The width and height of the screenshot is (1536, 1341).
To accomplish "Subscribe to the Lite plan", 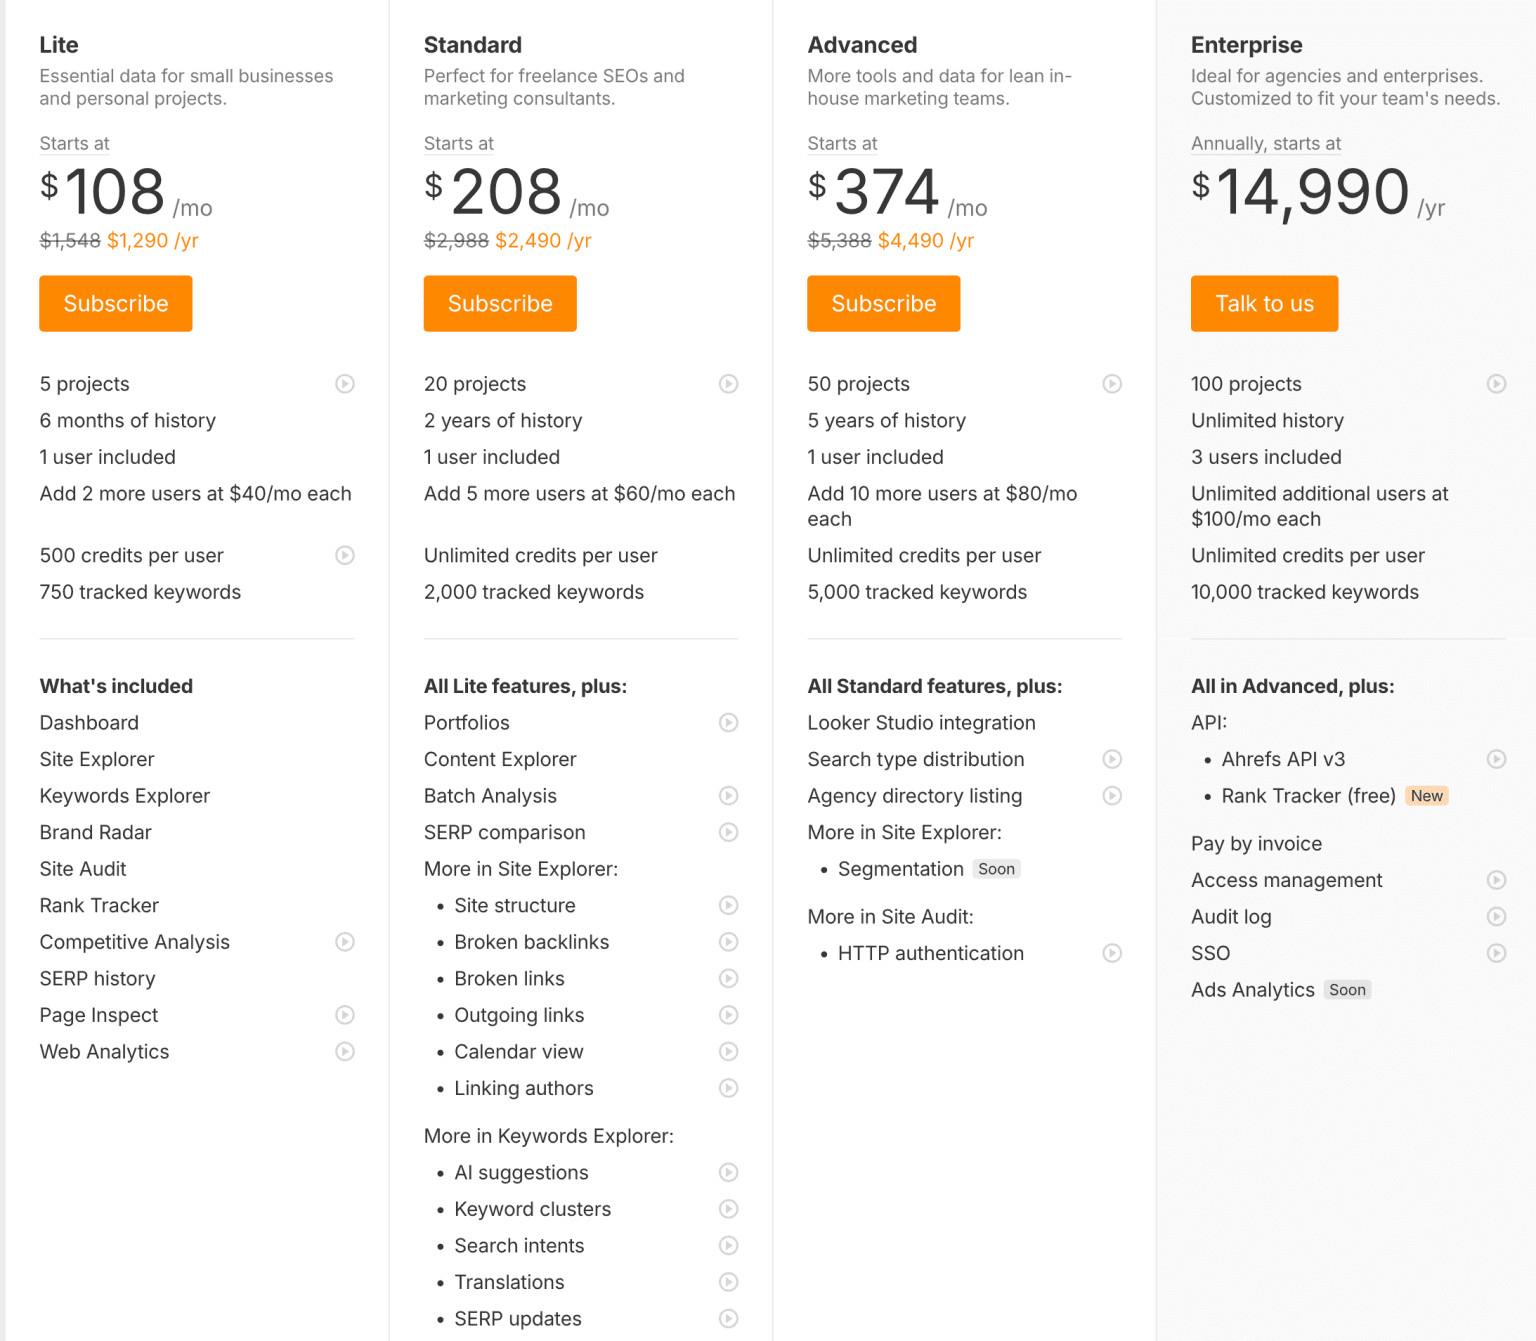I will pos(116,304).
